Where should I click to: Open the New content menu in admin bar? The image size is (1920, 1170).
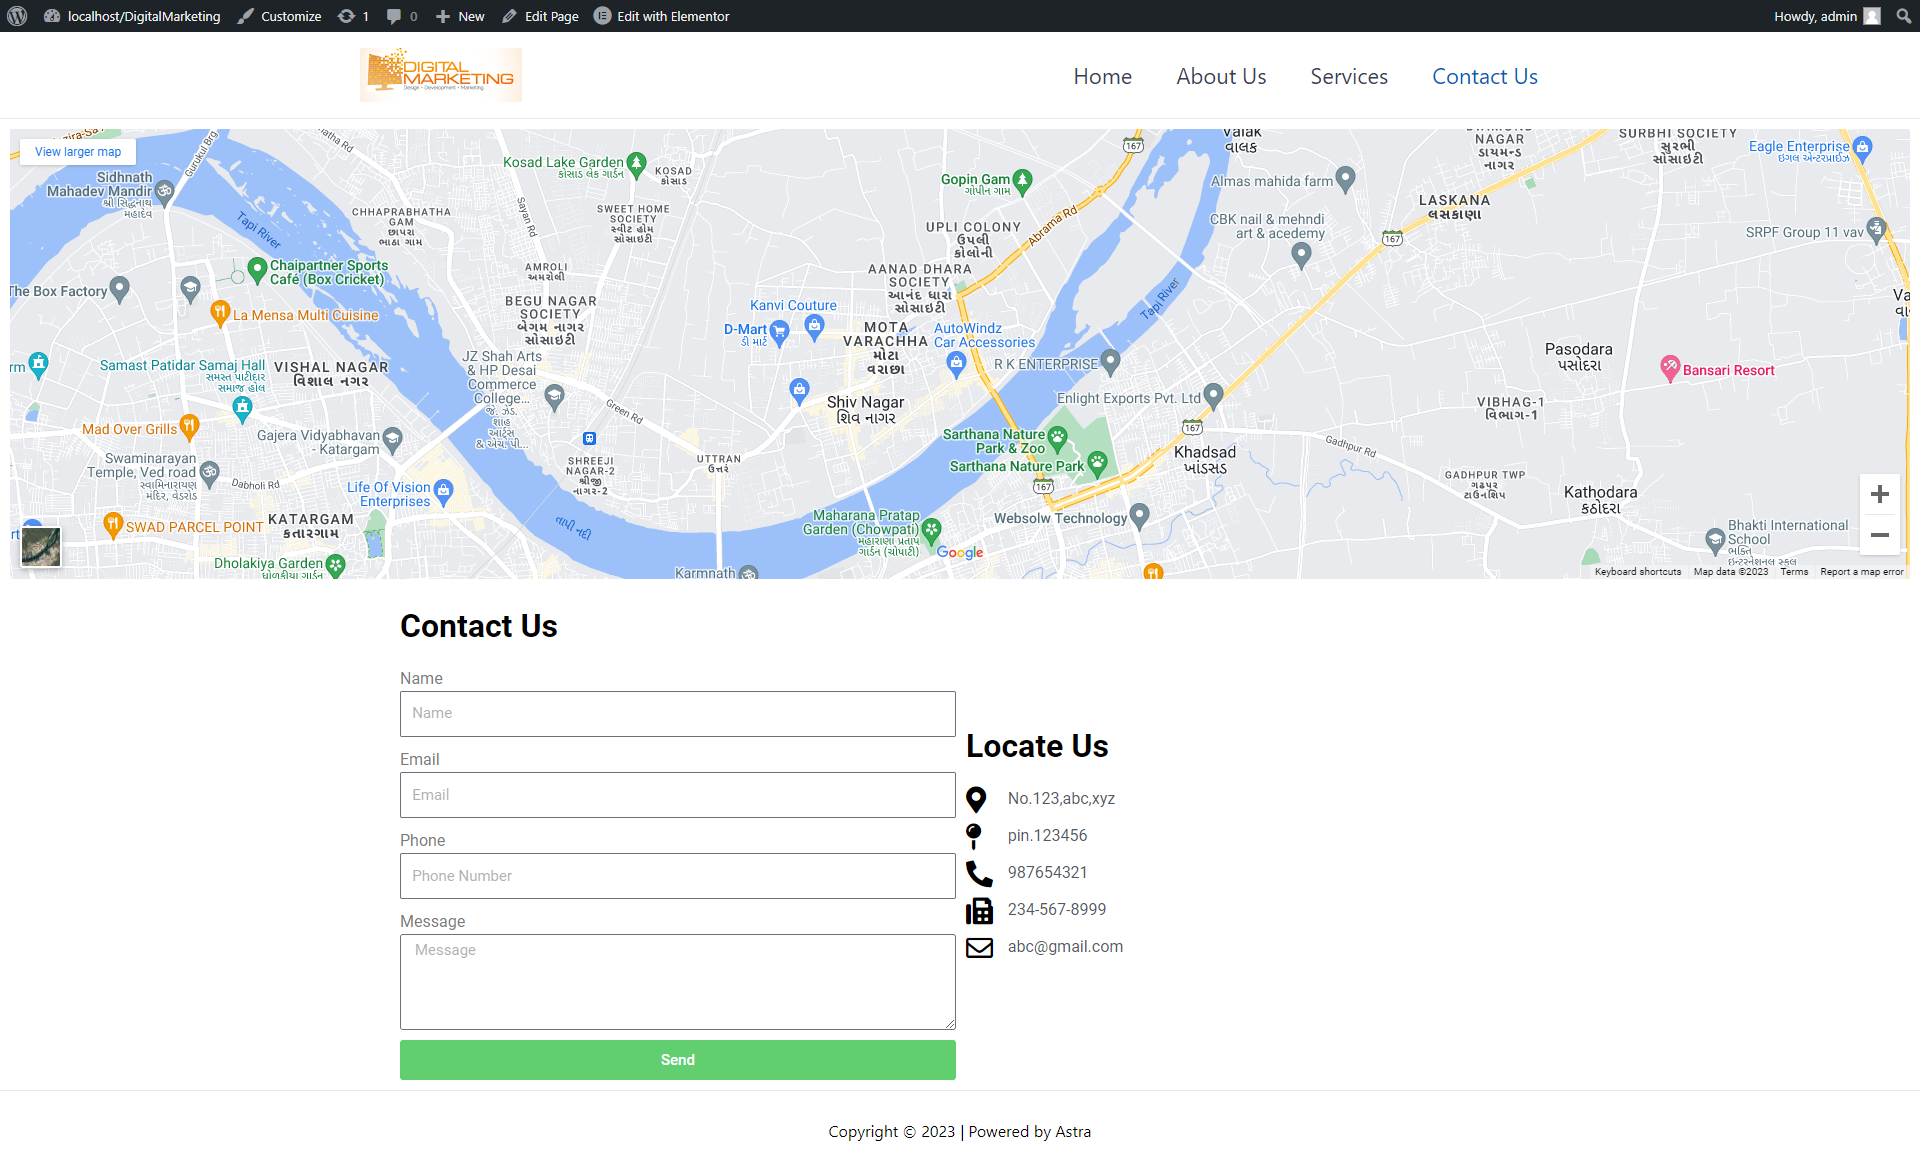(x=460, y=16)
